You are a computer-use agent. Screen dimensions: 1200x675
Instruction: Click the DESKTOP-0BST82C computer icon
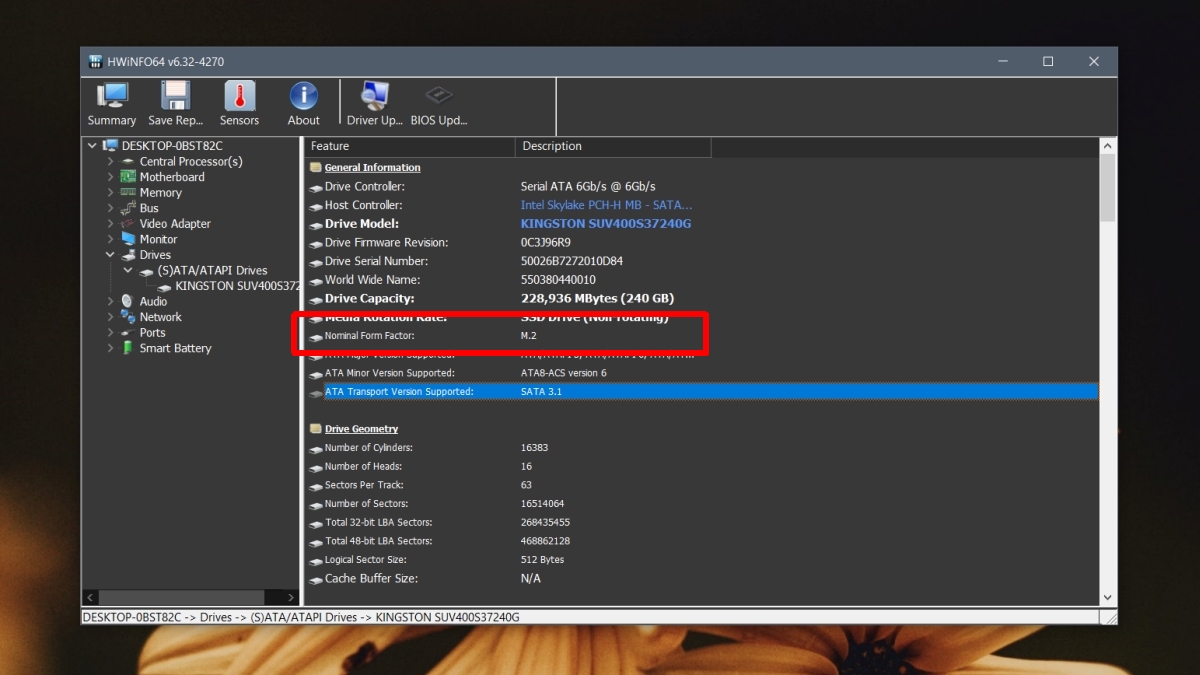pyautogui.click(x=111, y=146)
